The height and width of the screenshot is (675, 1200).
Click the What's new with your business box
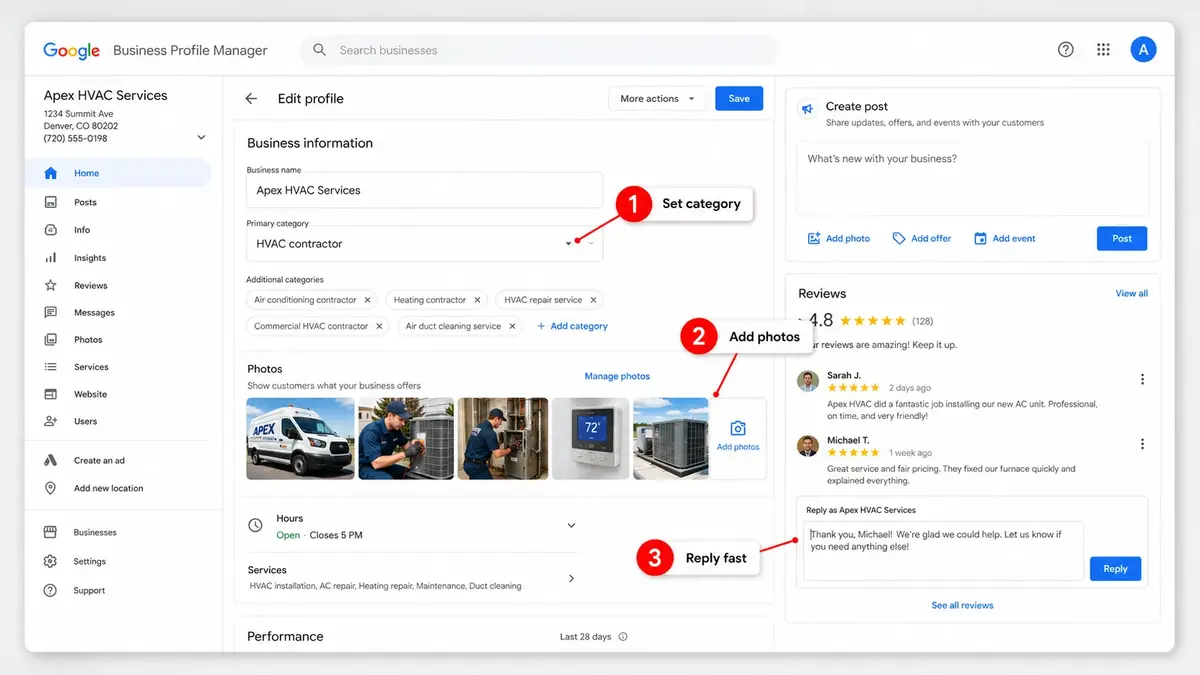point(973,178)
